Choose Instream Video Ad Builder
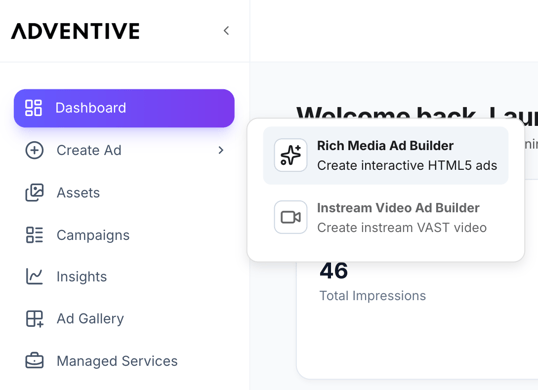This screenshot has width=538, height=390. click(x=398, y=208)
